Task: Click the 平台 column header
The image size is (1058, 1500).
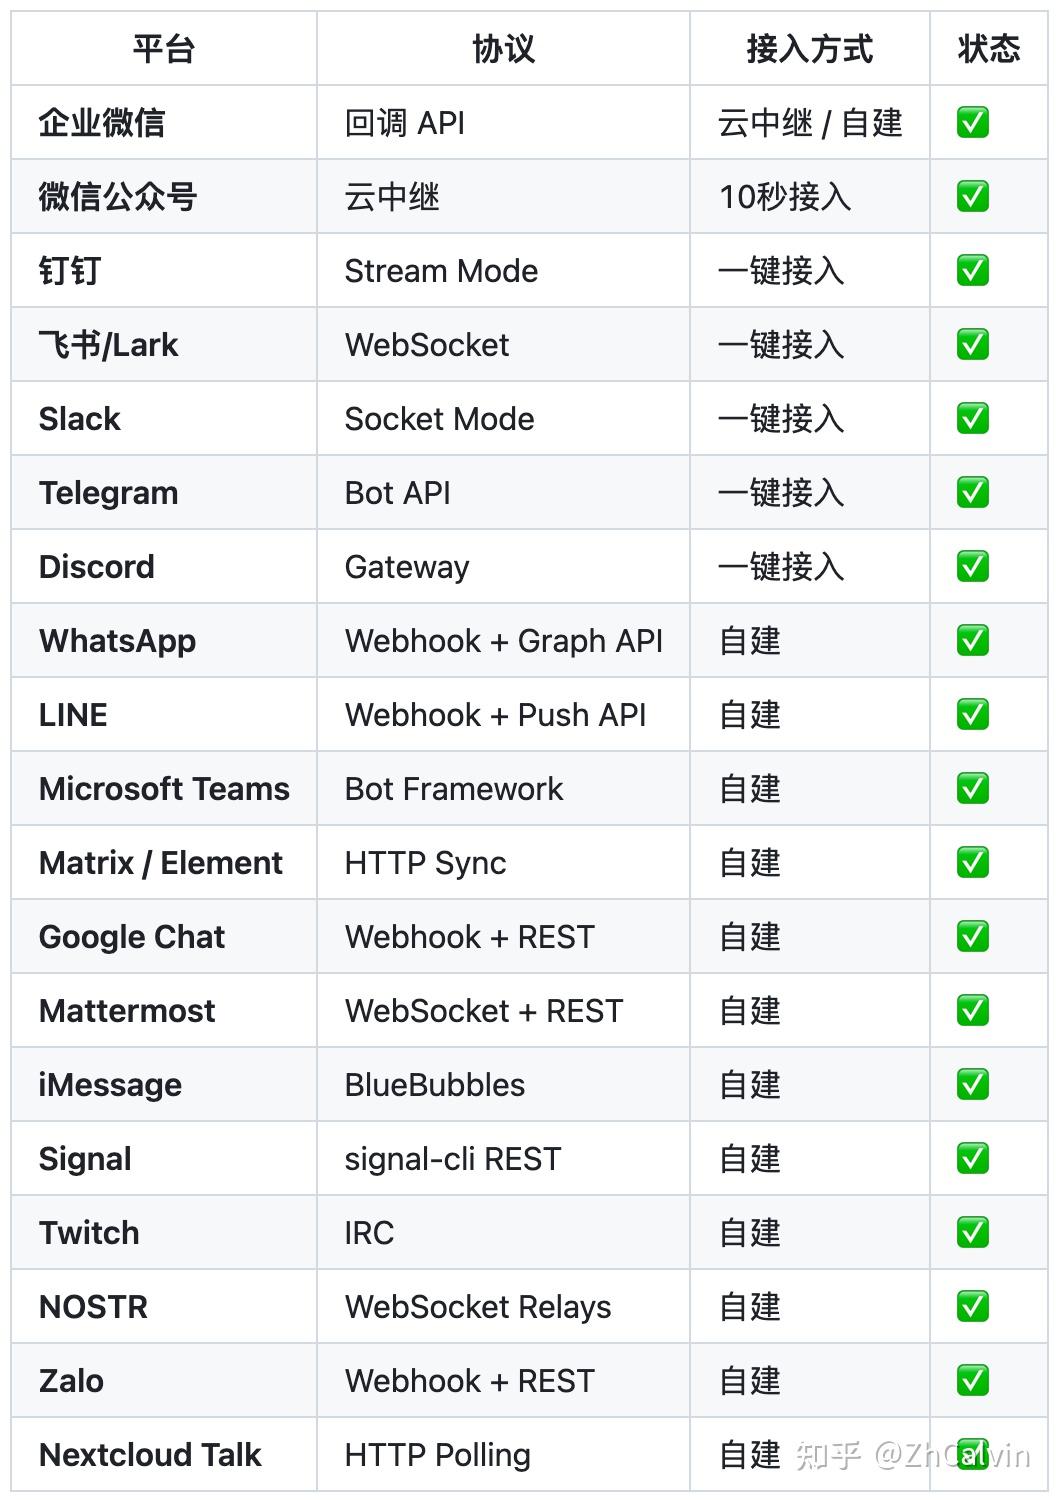Action: (164, 49)
